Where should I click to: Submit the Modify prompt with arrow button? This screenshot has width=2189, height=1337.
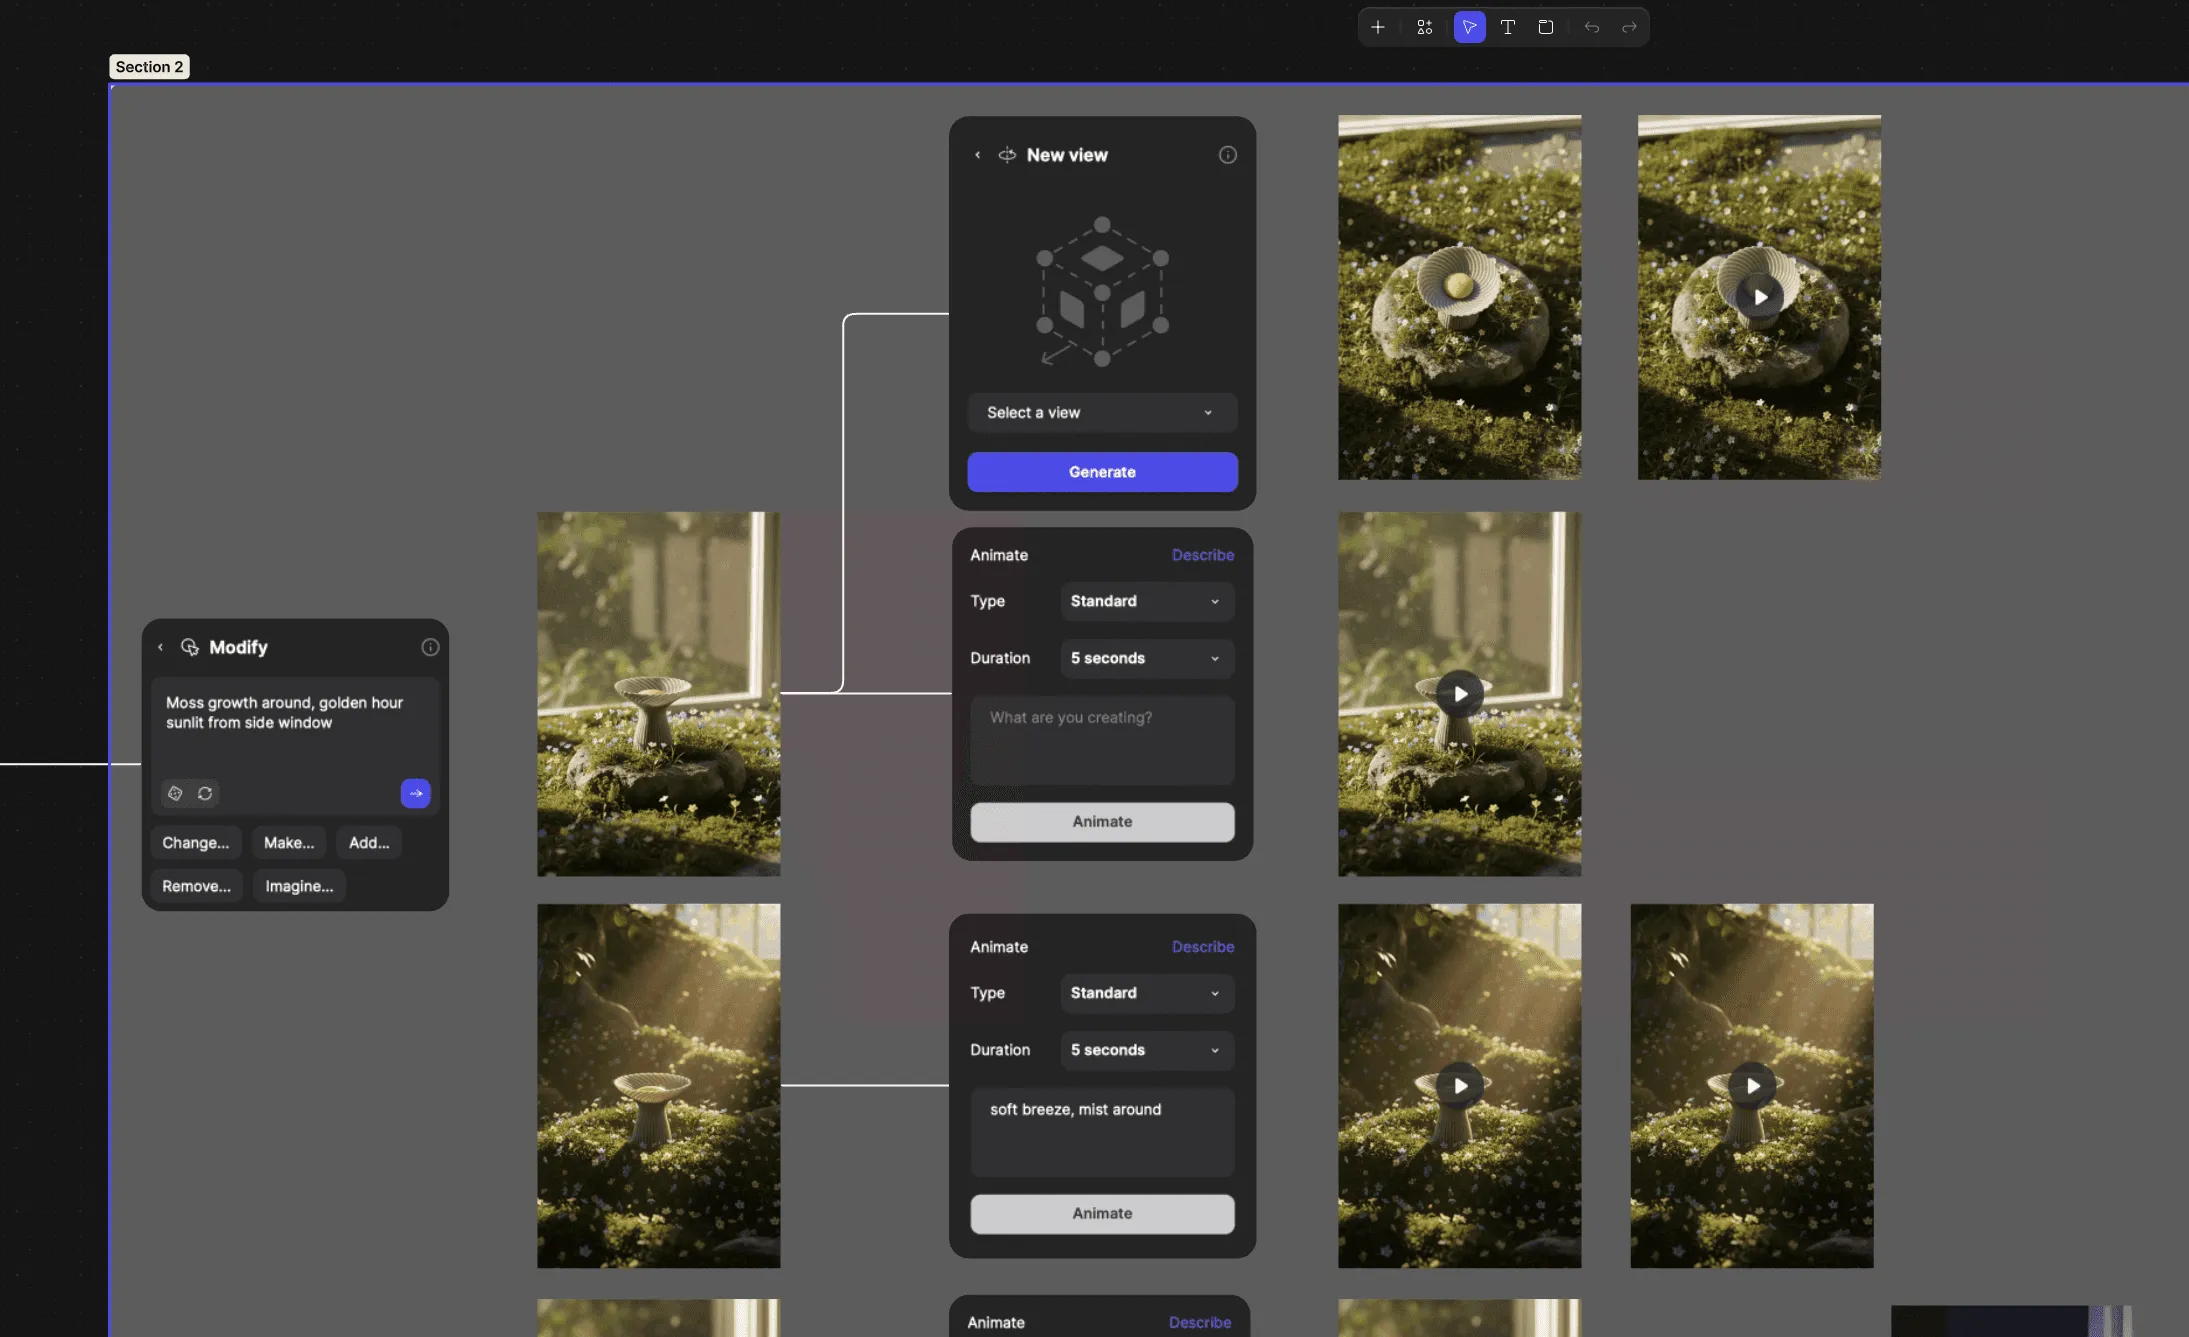click(x=415, y=793)
